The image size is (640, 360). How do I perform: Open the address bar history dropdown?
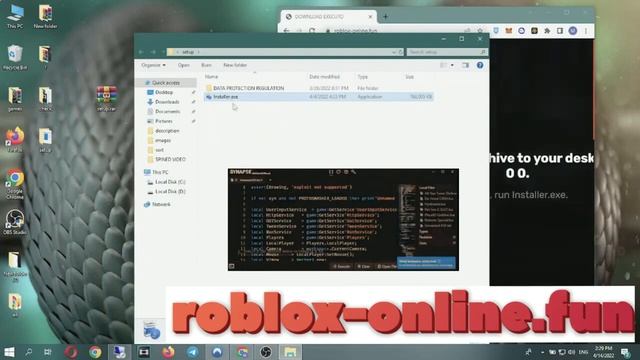[393, 52]
